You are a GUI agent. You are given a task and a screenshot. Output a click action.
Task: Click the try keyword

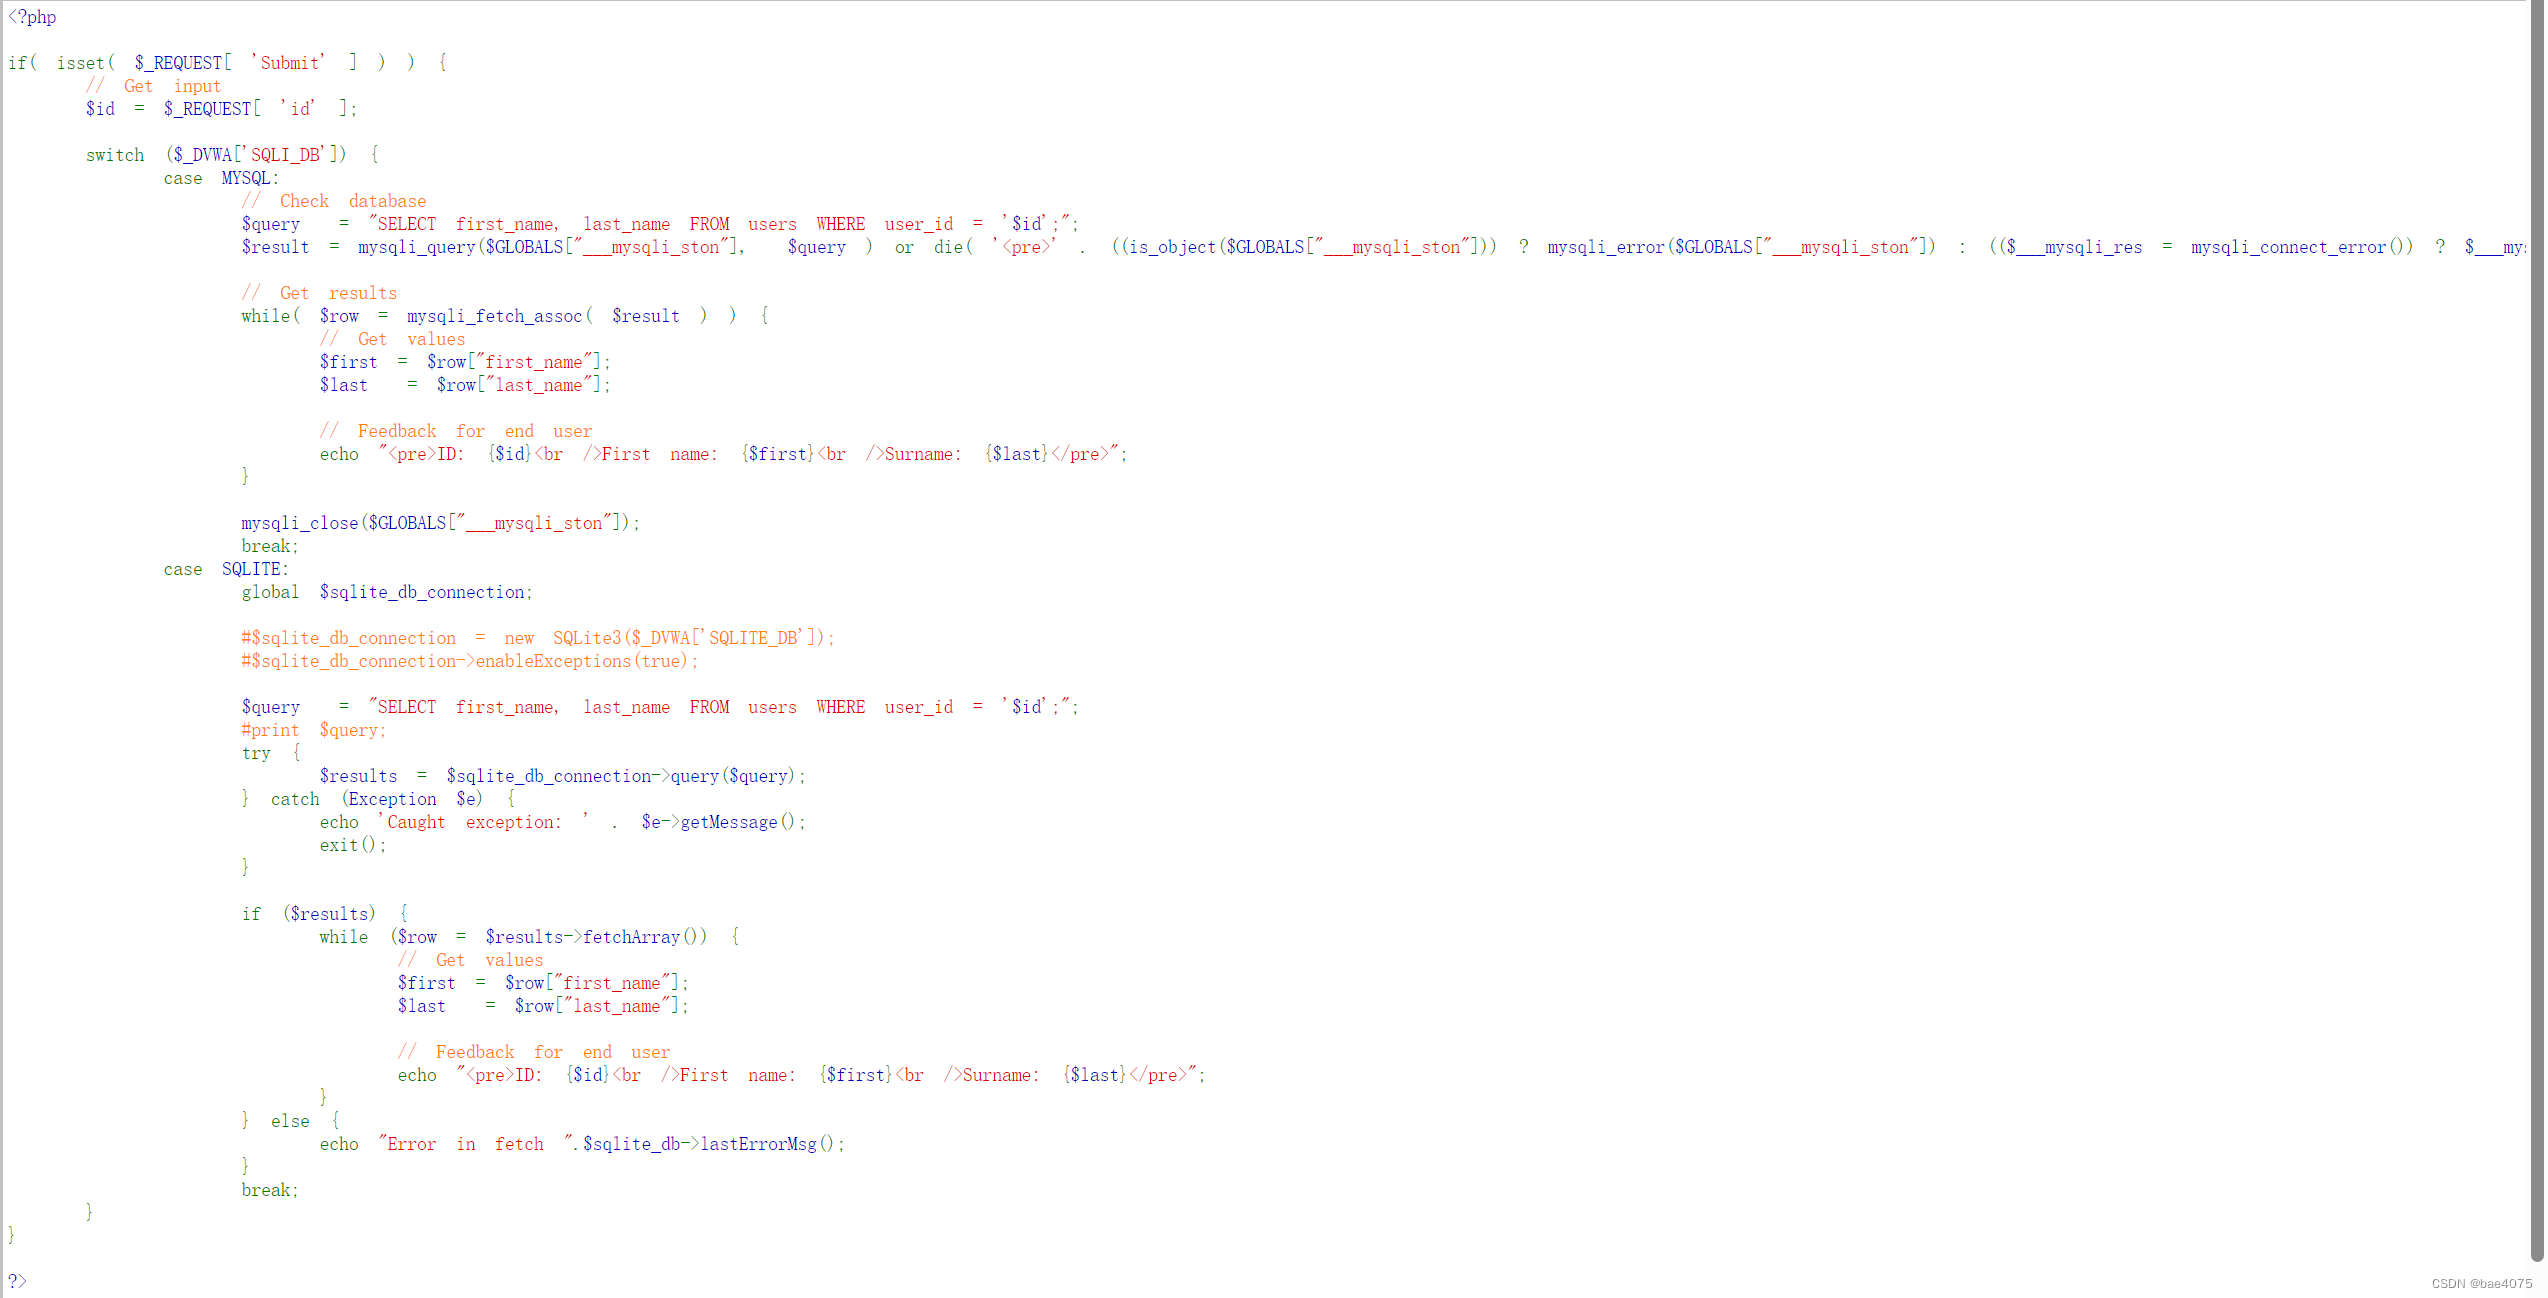(x=256, y=753)
